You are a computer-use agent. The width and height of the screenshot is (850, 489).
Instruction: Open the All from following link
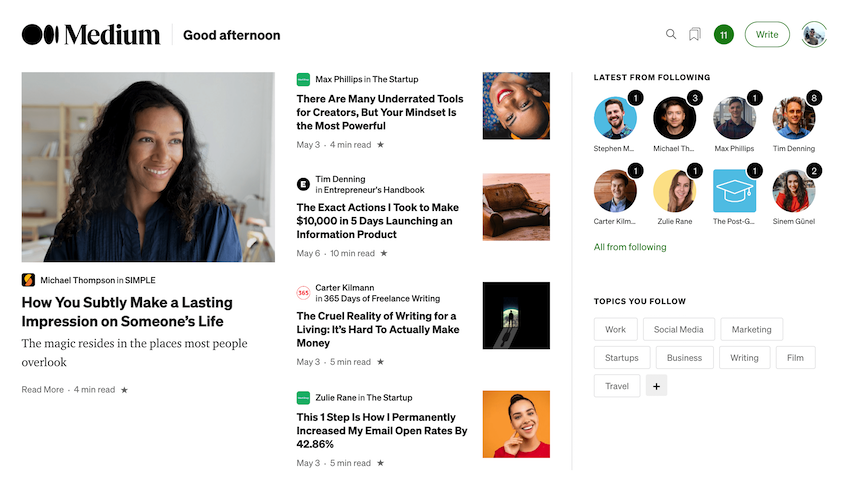coord(630,247)
